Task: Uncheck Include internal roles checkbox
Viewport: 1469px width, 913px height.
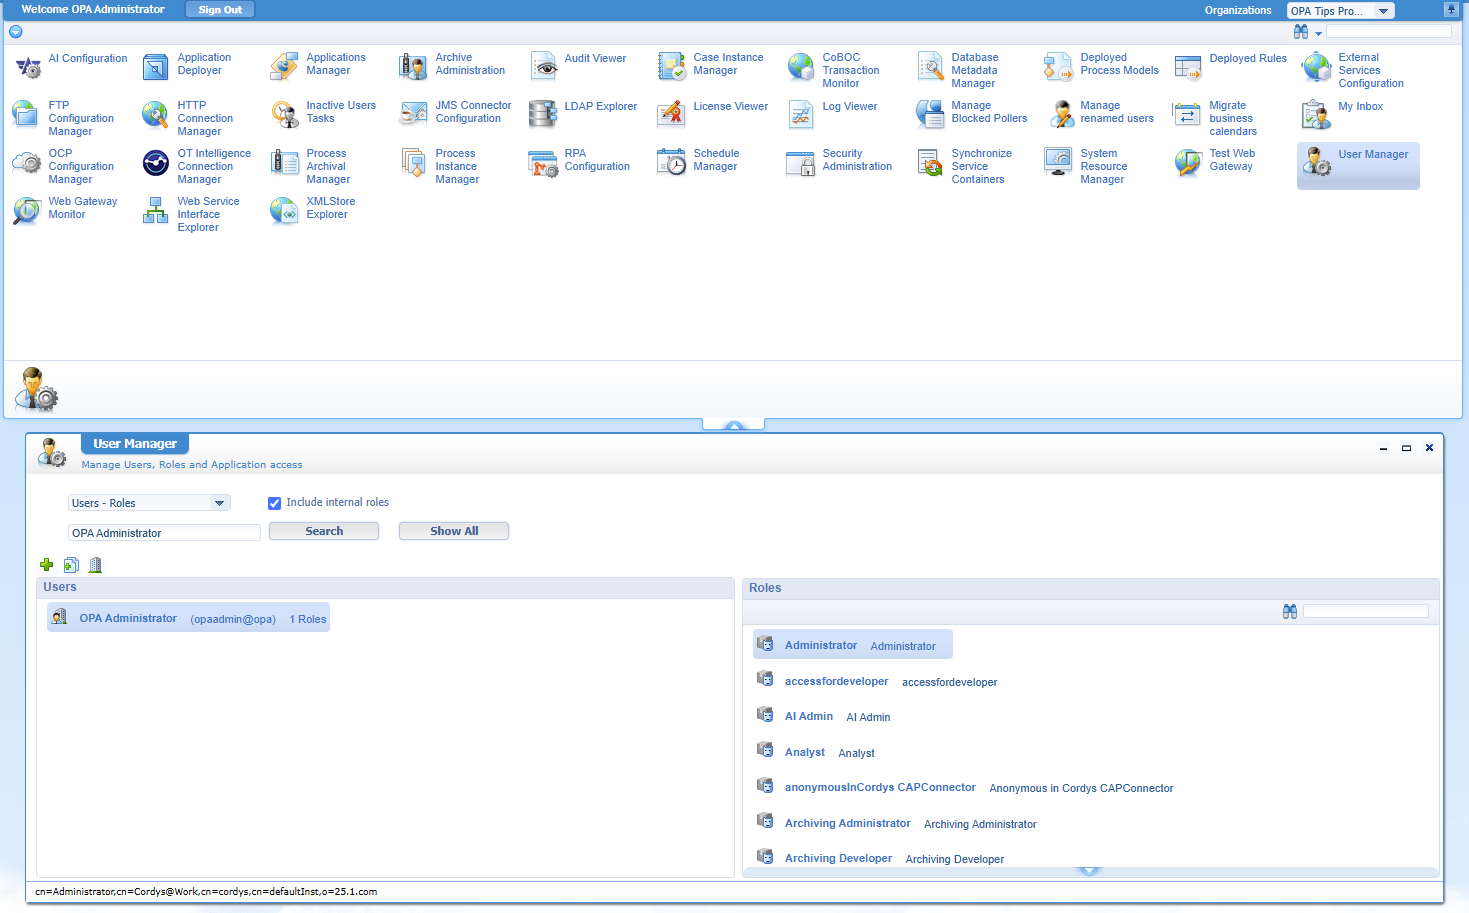Action: click(x=274, y=503)
